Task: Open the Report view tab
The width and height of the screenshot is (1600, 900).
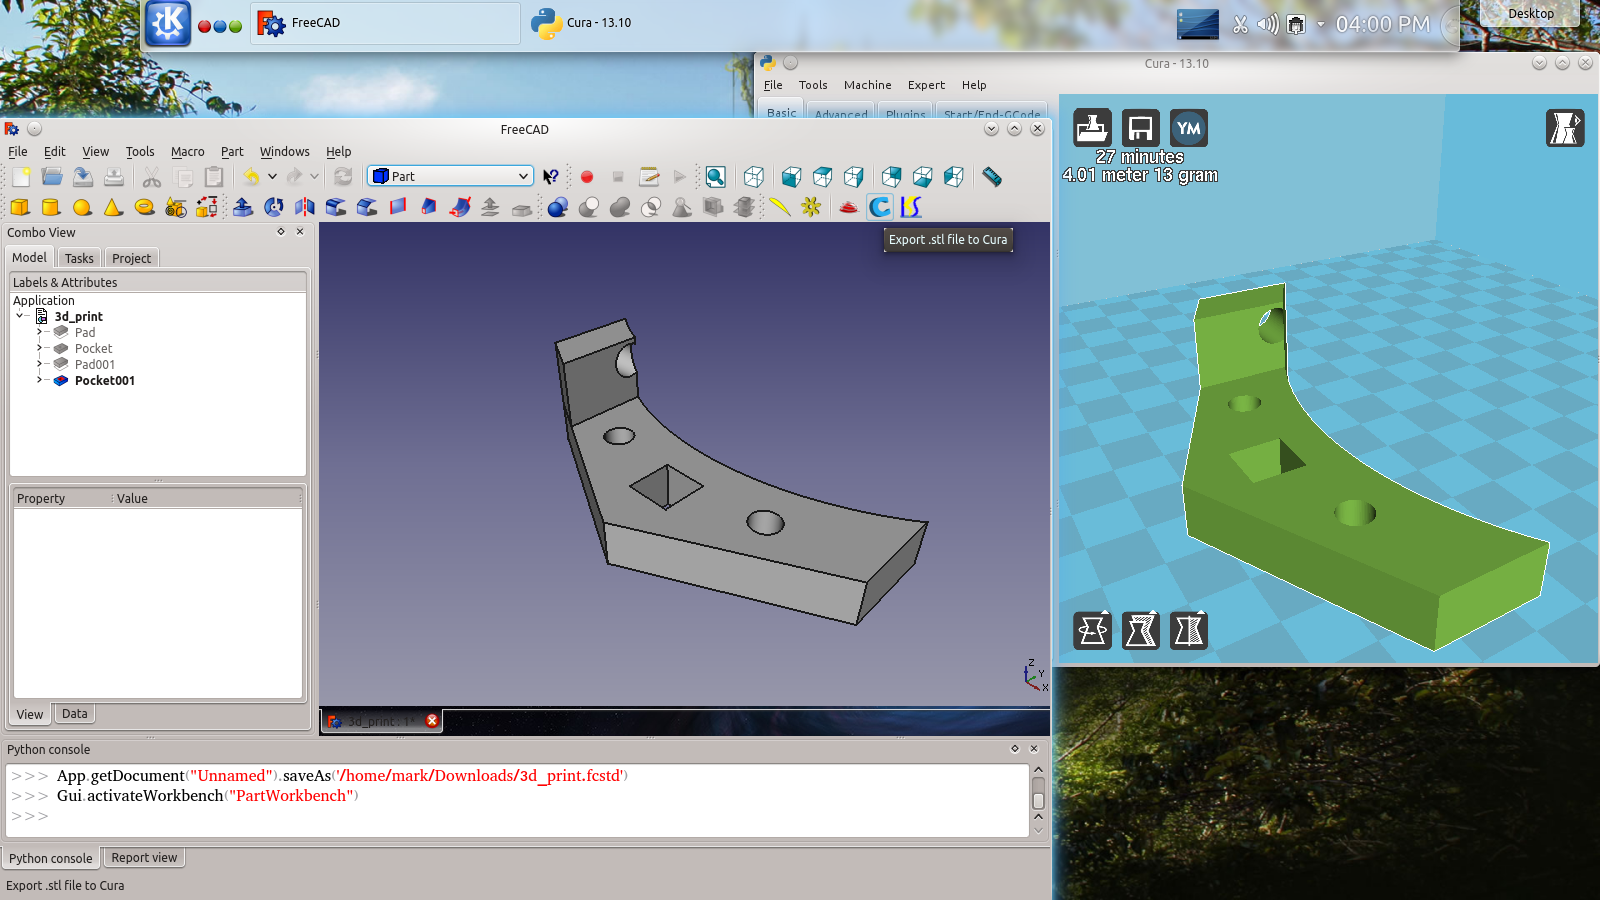Action: [x=144, y=858]
